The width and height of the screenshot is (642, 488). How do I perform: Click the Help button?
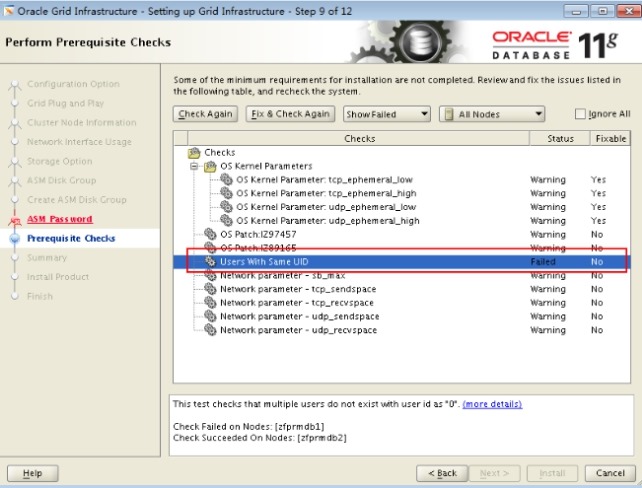tap(33, 473)
